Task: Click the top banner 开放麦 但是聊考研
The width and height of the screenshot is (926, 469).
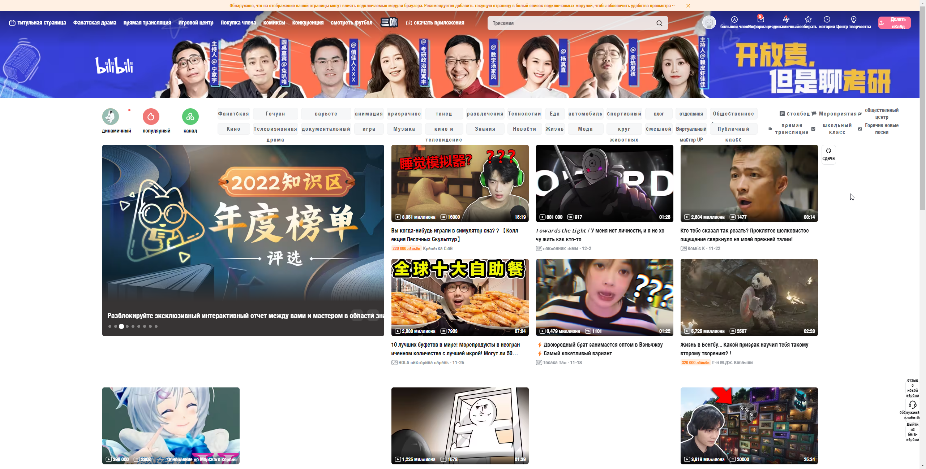Action: 812,68
